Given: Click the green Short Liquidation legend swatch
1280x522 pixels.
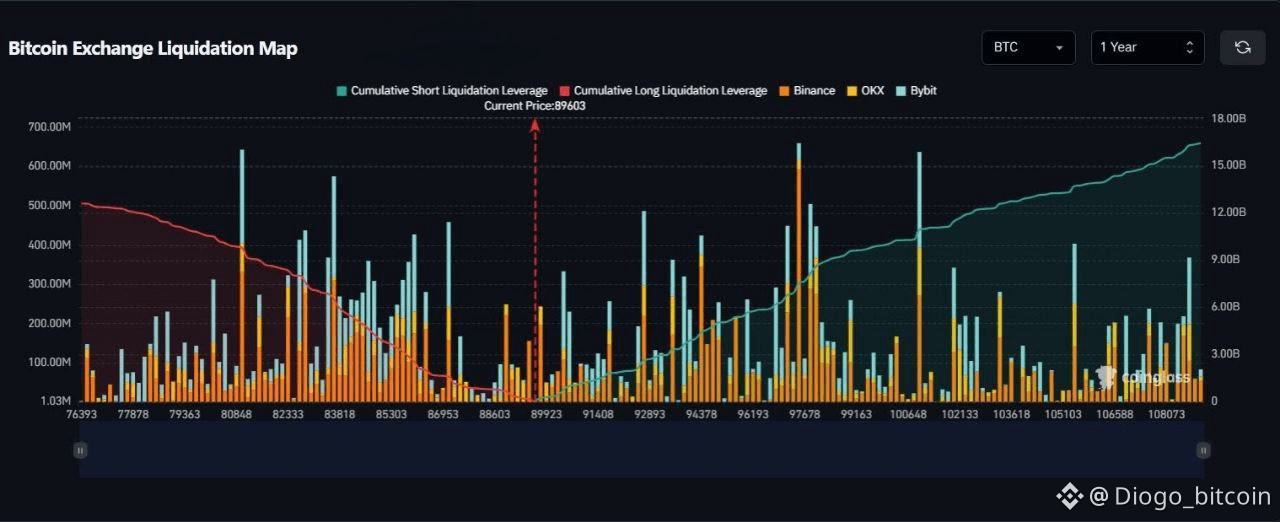Looking at the screenshot, I should [x=342, y=91].
